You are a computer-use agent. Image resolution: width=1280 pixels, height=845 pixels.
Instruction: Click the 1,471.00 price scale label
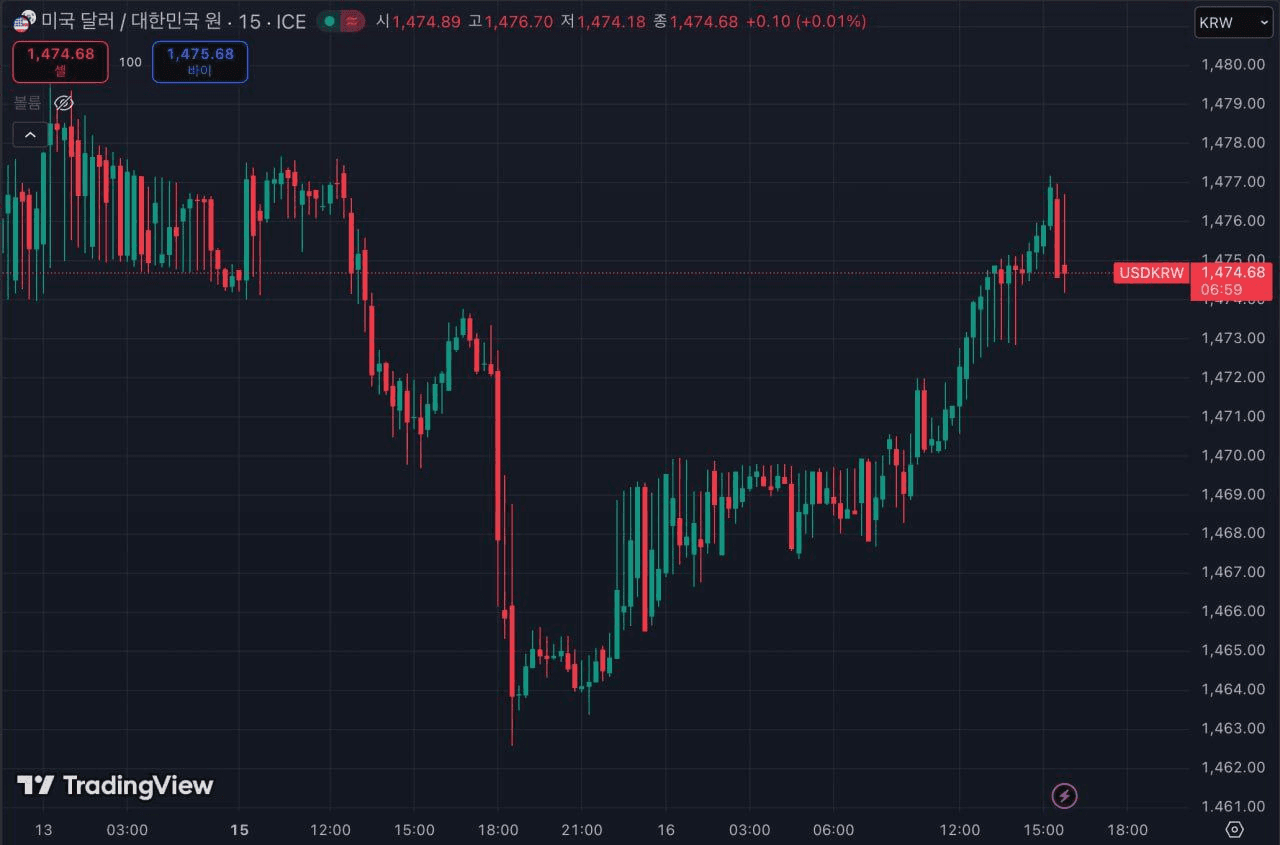click(x=1232, y=416)
